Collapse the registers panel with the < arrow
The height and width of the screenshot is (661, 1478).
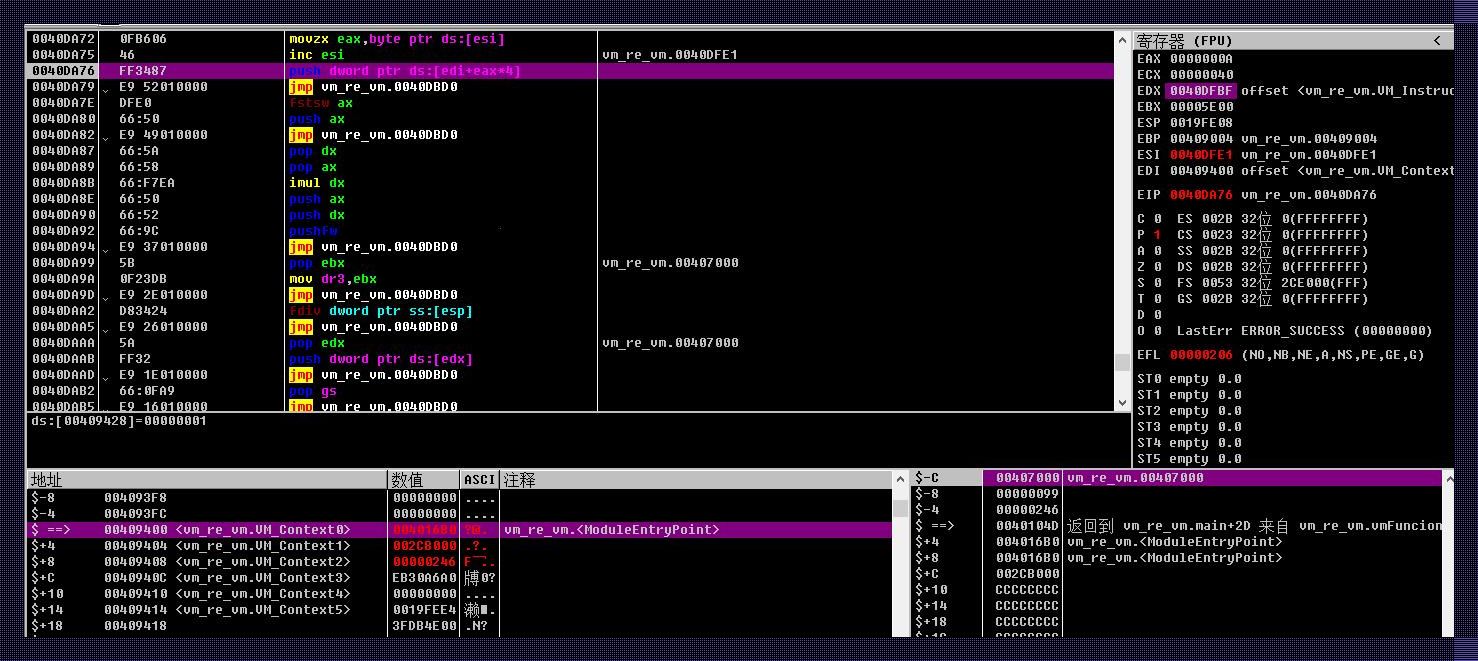pyautogui.click(x=1437, y=41)
